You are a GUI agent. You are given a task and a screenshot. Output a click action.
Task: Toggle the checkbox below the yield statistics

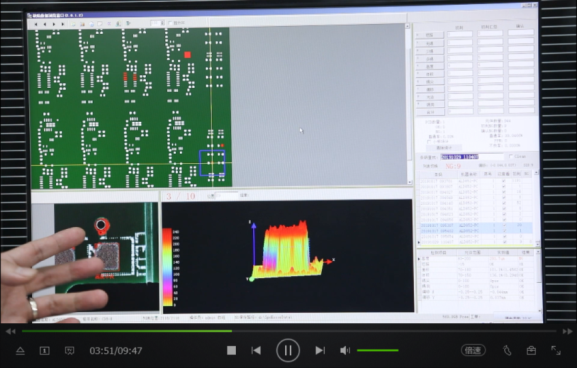click(429, 141)
